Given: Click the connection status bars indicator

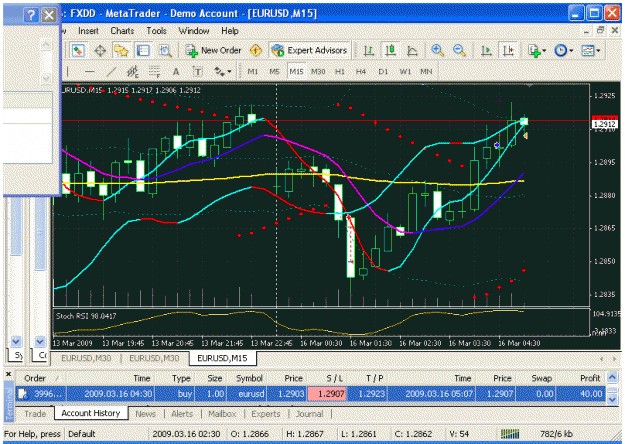Looking at the screenshot, I should pyautogui.click(x=510, y=434).
